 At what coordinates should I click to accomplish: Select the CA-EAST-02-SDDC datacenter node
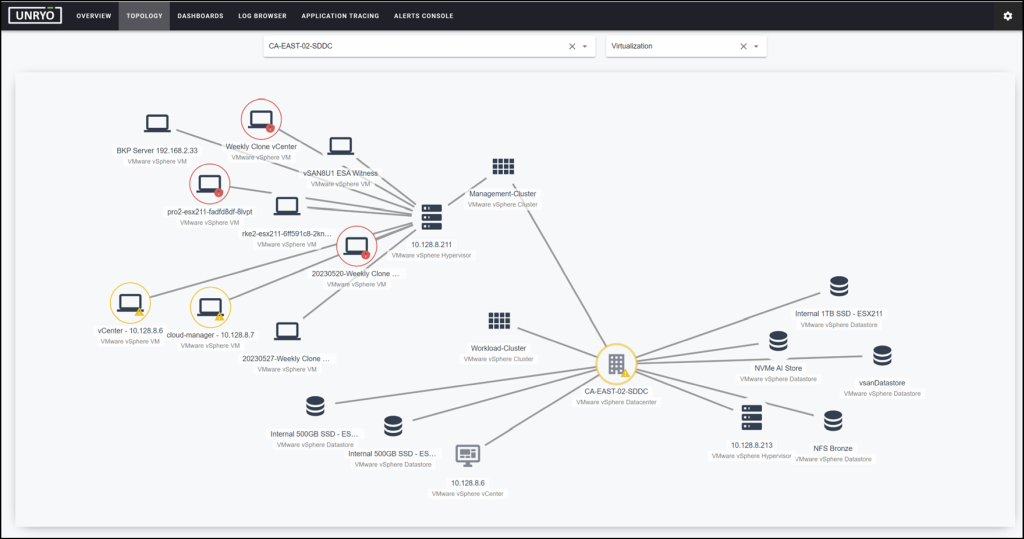point(616,363)
